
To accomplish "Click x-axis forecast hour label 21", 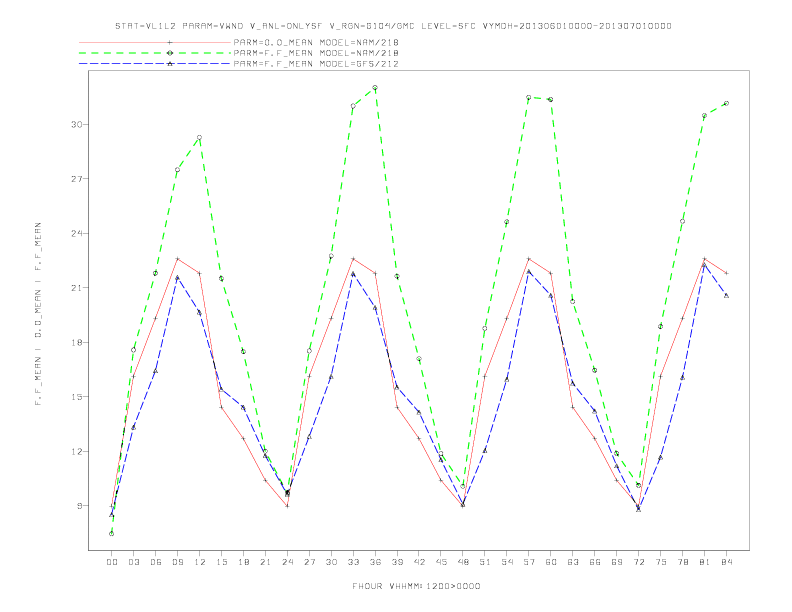I will 265,562.
